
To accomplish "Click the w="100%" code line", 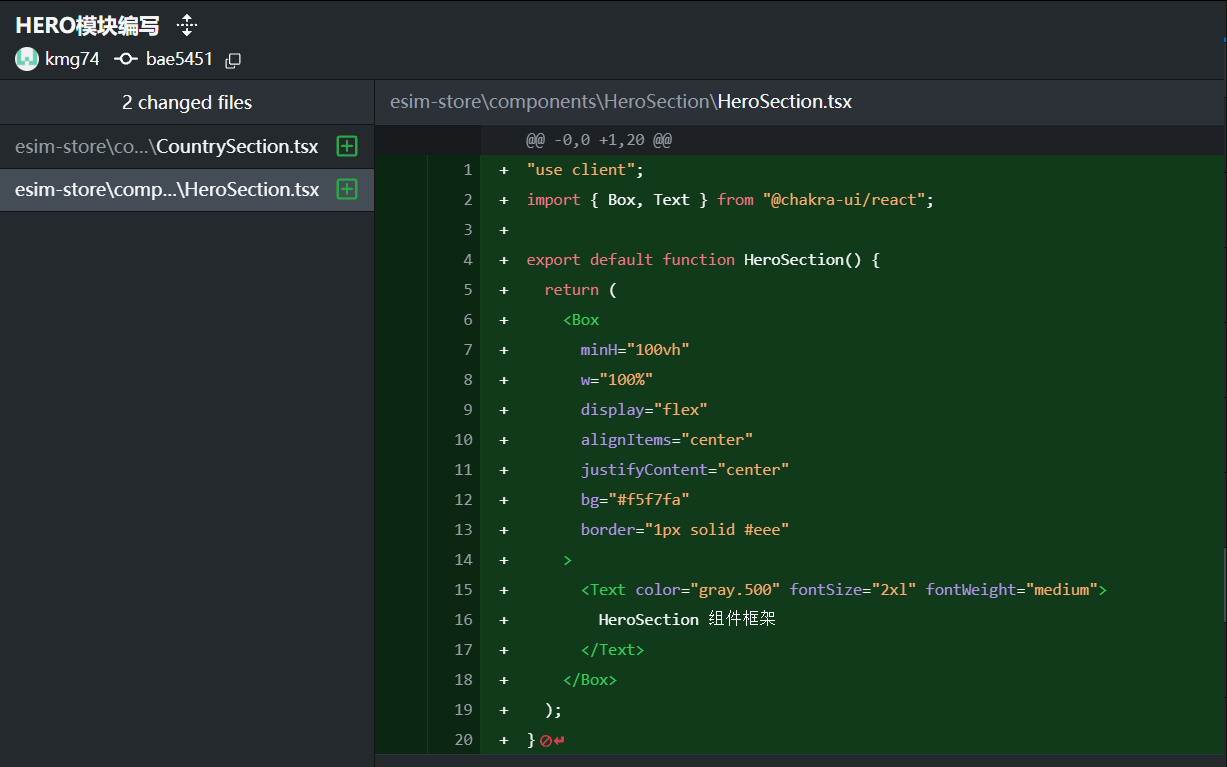I will click(617, 380).
